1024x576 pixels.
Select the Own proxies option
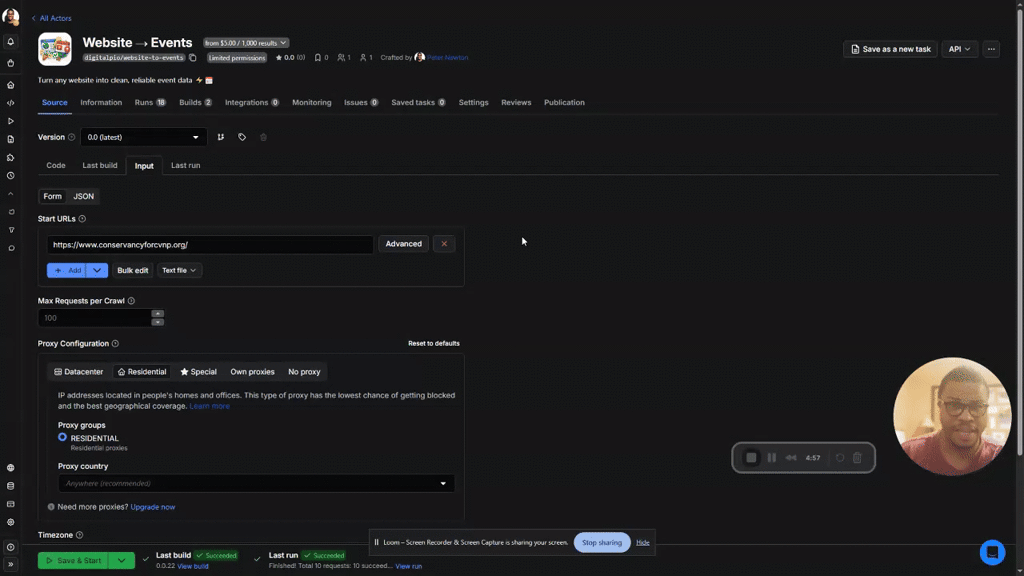pyautogui.click(x=252, y=372)
